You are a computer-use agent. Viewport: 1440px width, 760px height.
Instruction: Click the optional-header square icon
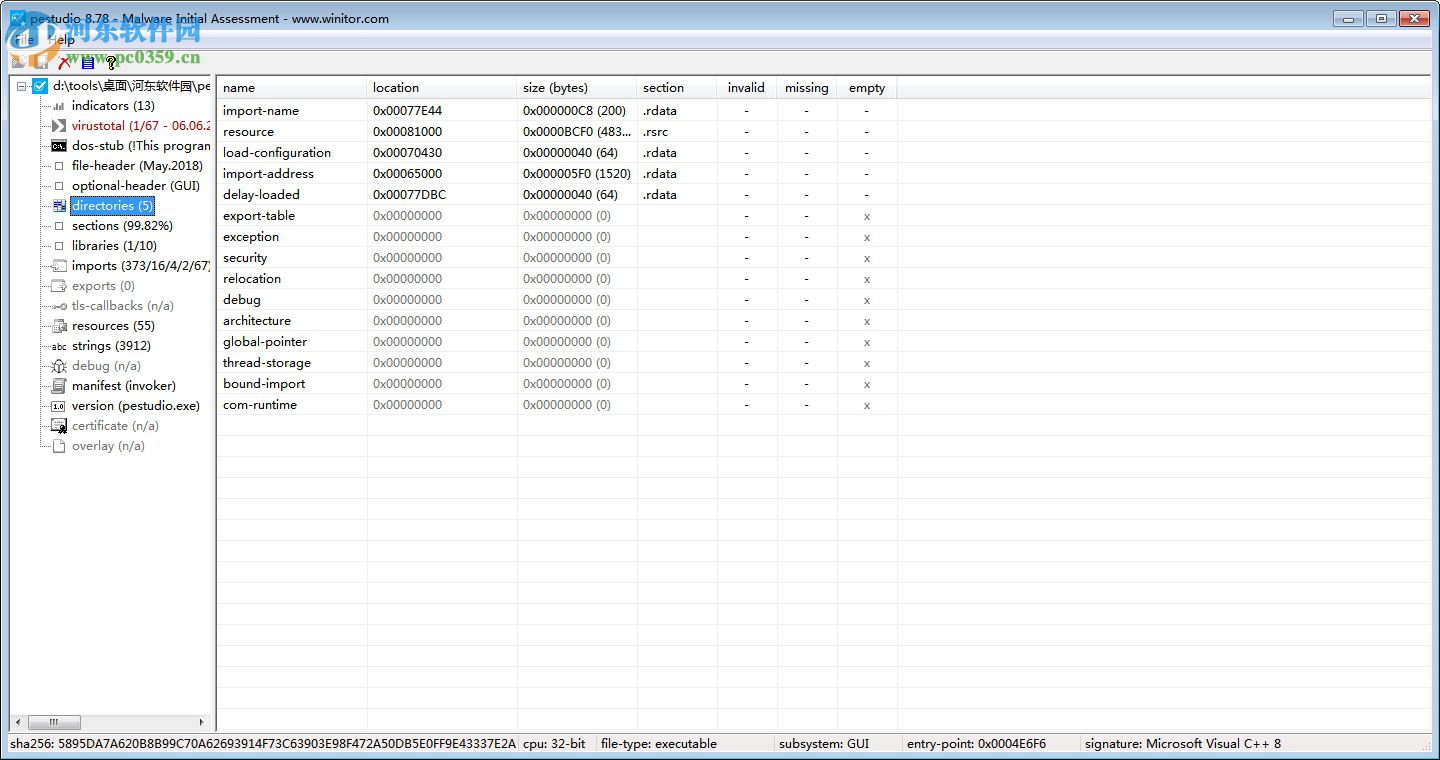(x=58, y=186)
